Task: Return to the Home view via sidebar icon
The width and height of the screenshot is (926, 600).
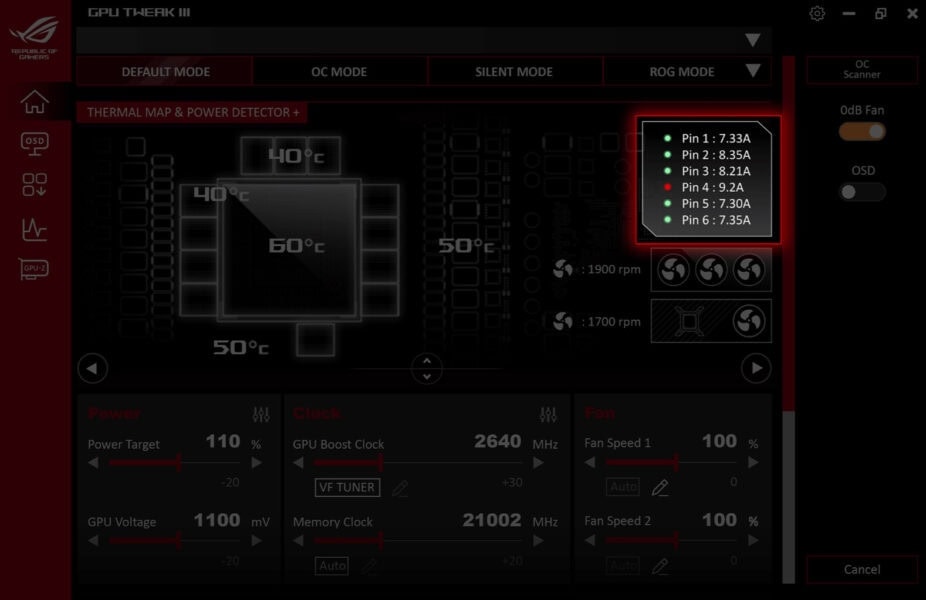Action: click(x=33, y=100)
